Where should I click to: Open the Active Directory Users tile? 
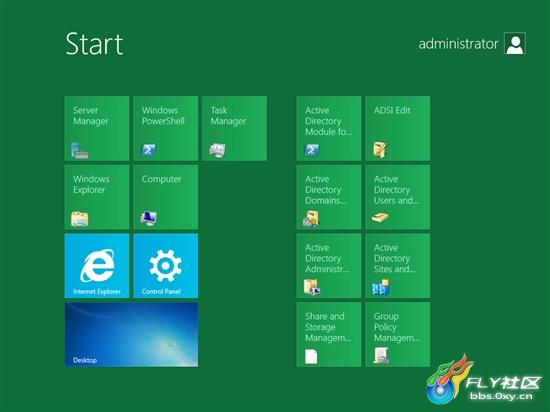coord(398,197)
